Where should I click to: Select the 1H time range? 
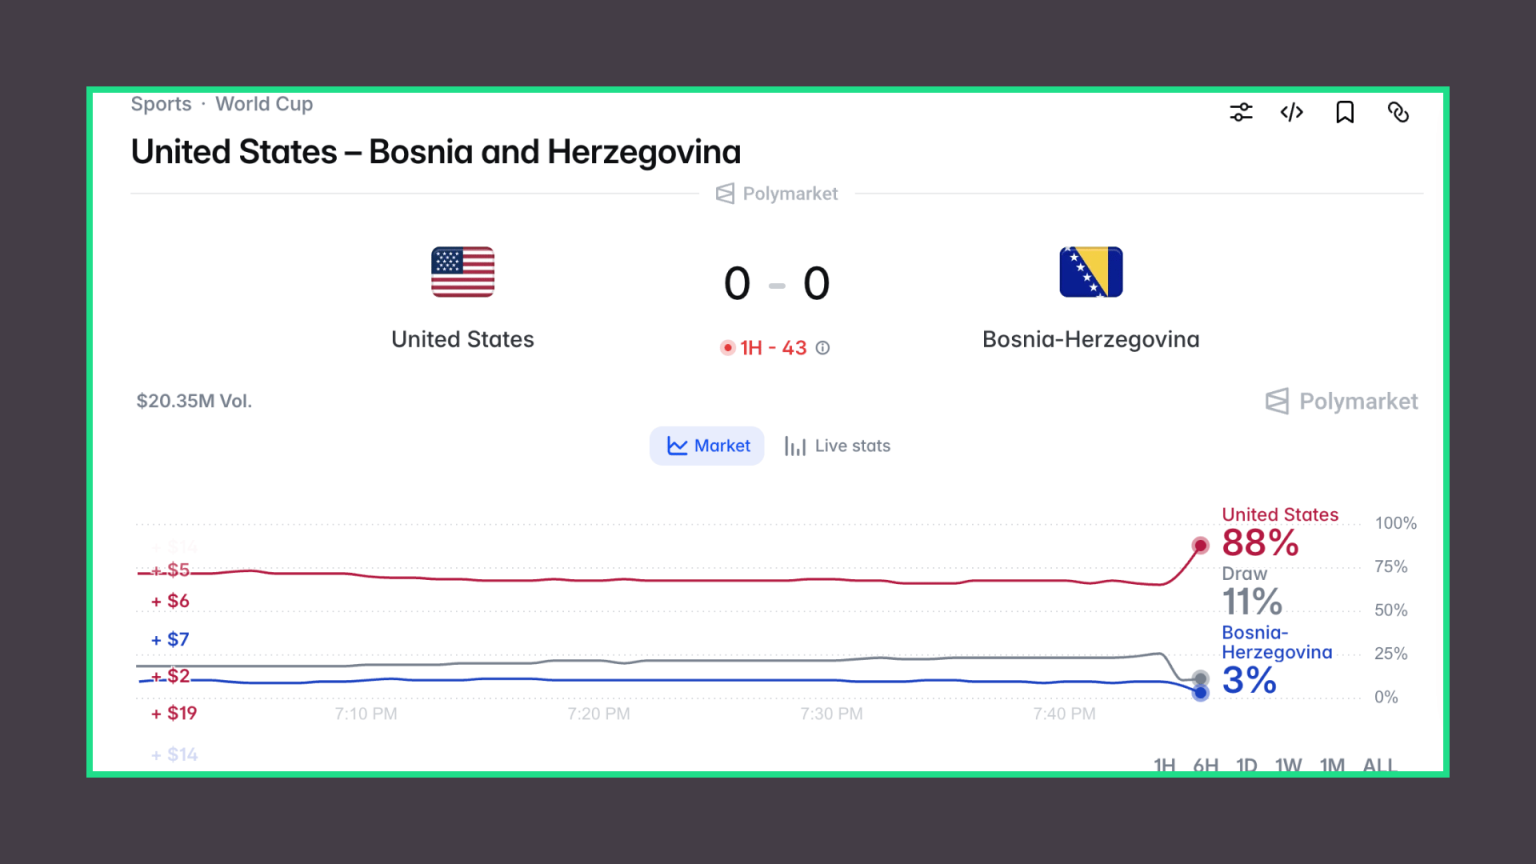coord(1164,765)
